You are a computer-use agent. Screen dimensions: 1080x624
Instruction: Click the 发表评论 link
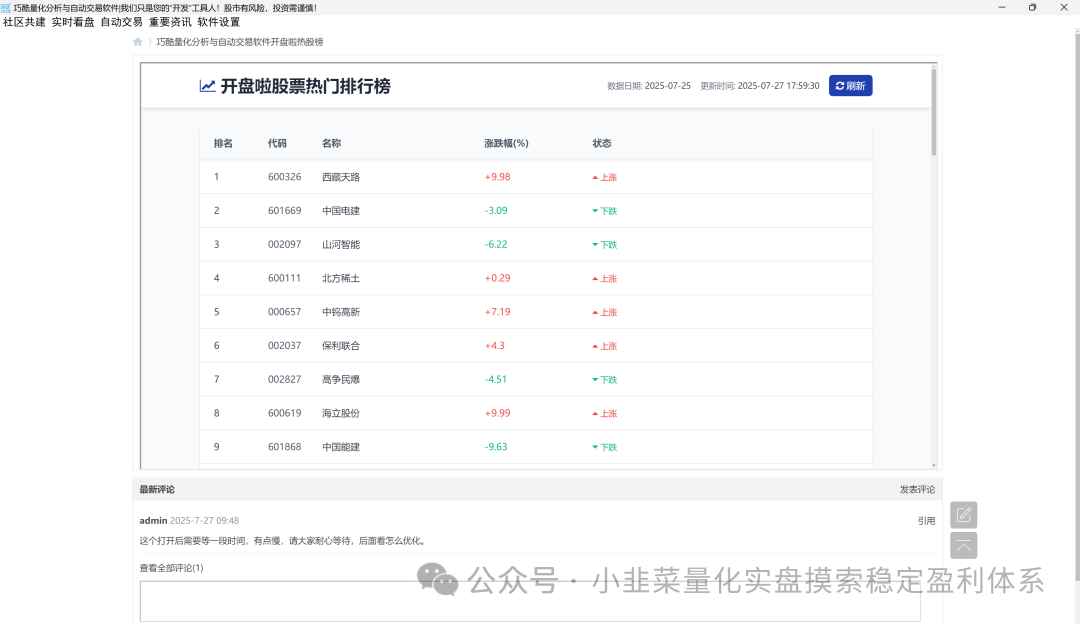(917, 490)
